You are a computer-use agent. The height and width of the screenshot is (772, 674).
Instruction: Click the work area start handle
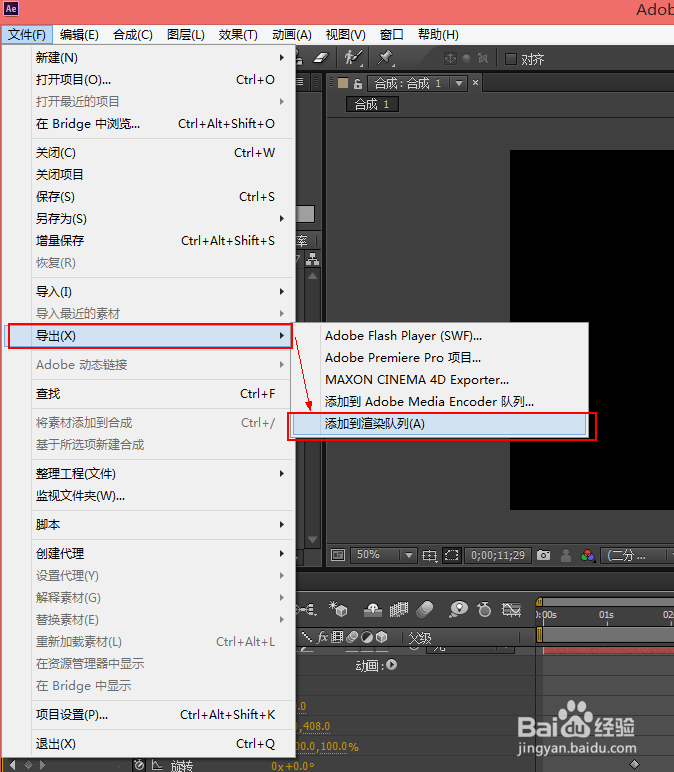[x=539, y=635]
